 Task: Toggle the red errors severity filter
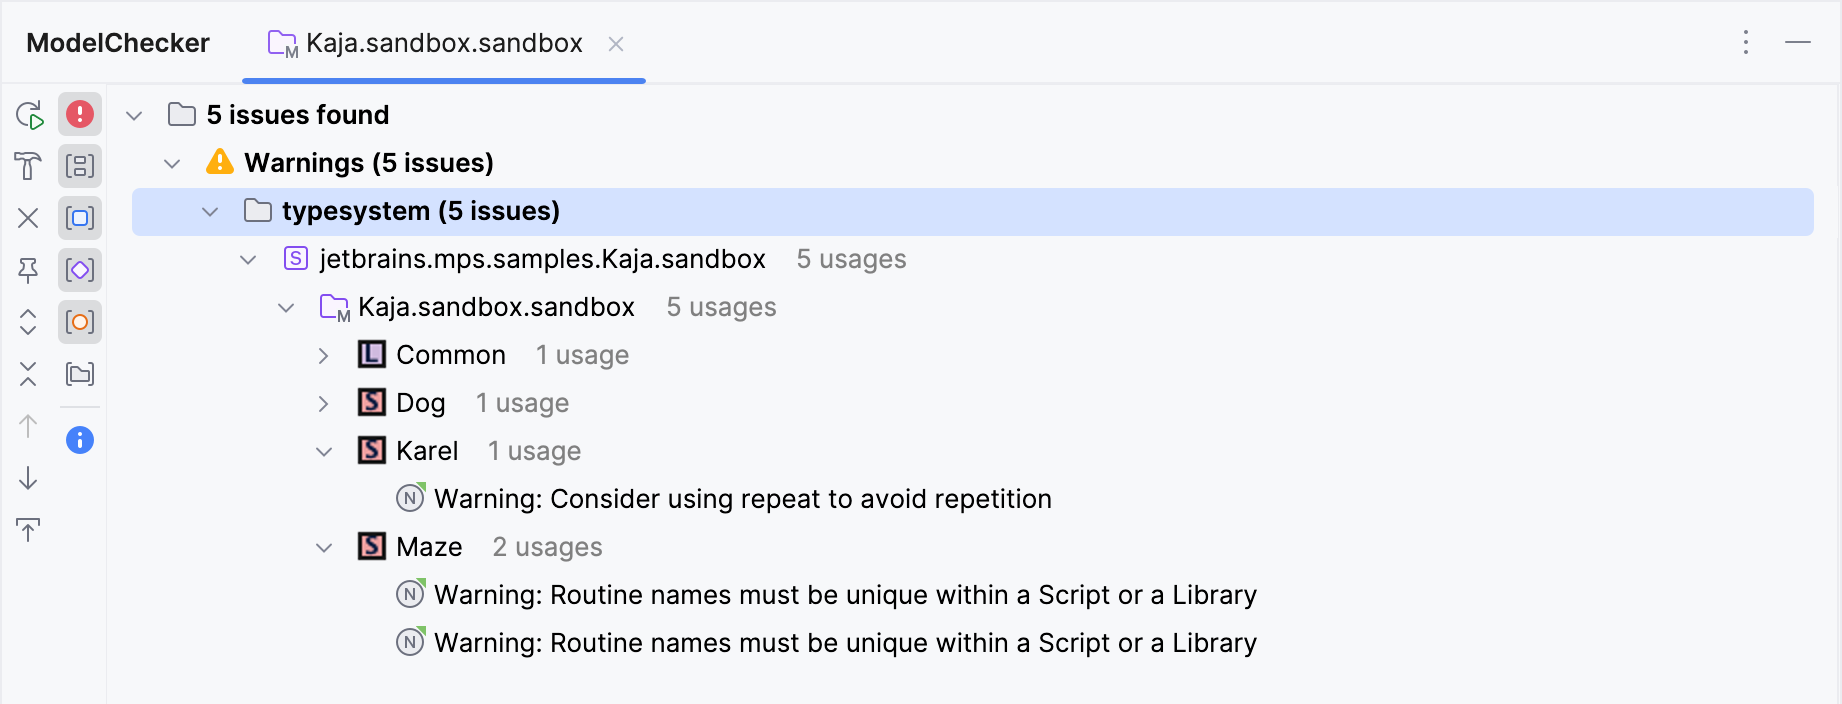79,114
